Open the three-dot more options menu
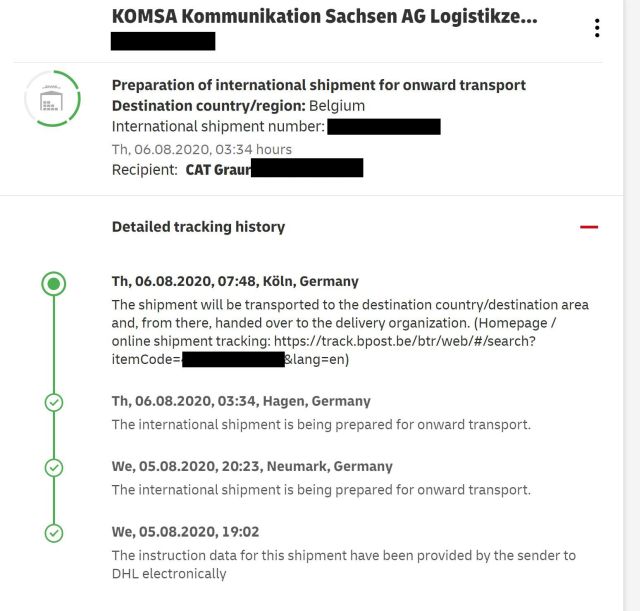 pyautogui.click(x=597, y=28)
